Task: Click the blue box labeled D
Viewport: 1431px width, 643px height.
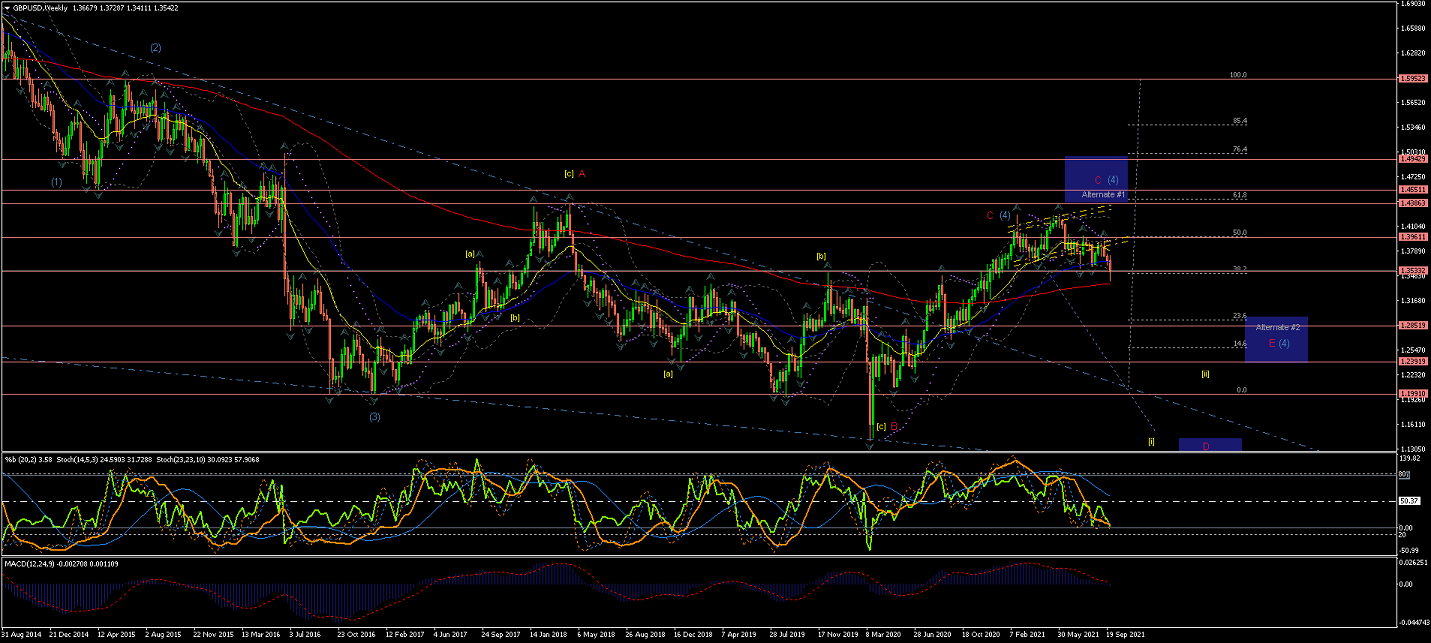Action: [1210, 444]
